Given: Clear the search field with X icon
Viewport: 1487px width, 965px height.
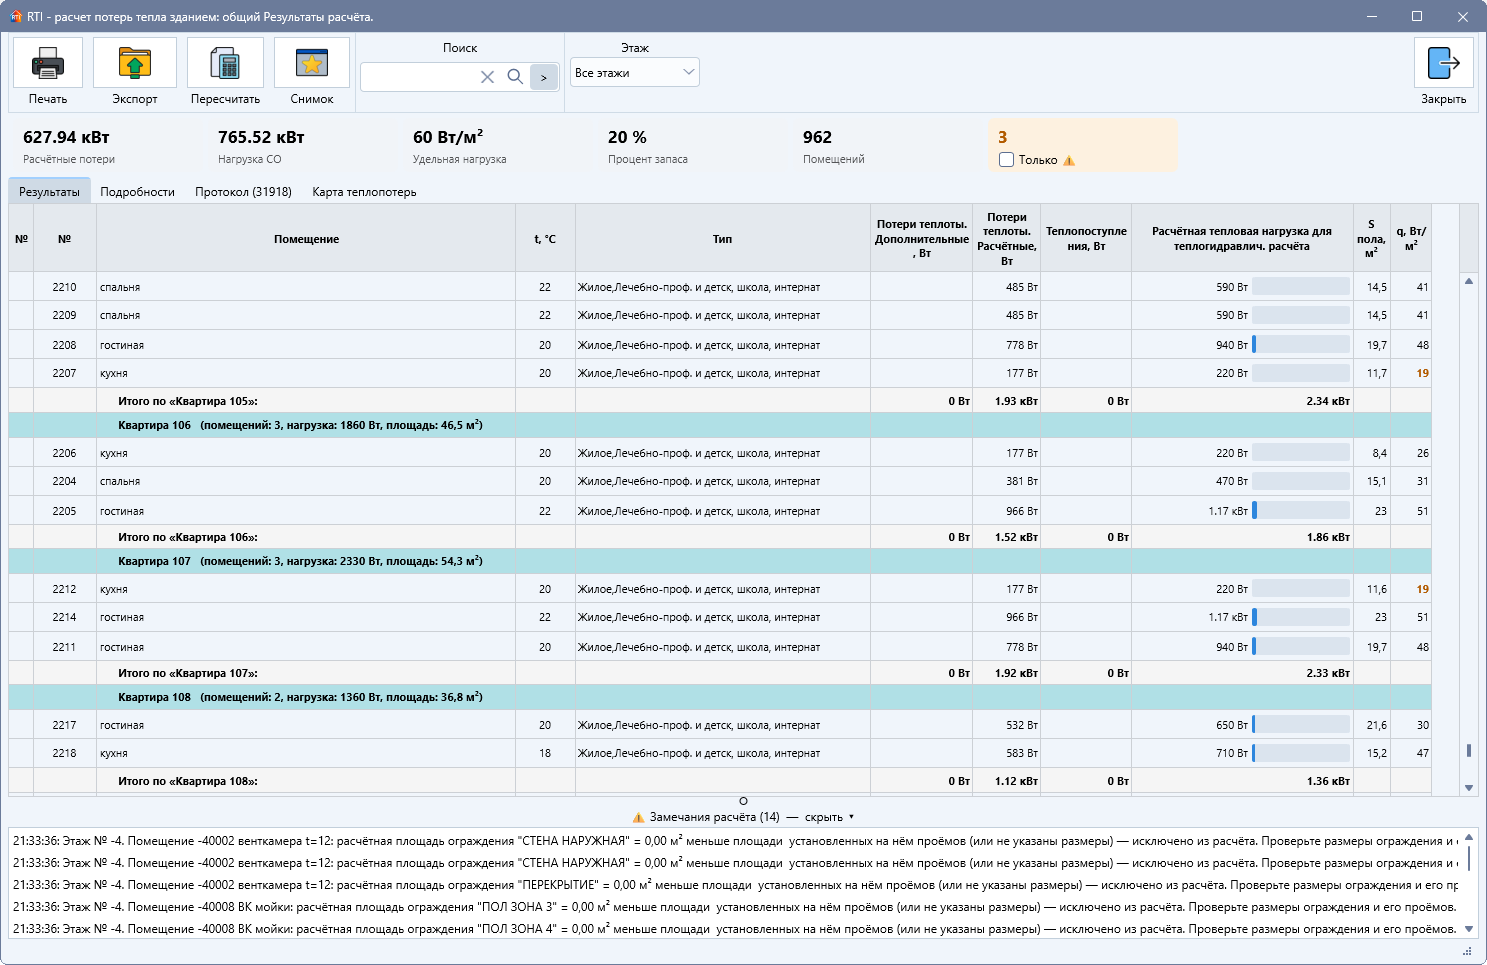Looking at the screenshot, I should pyautogui.click(x=487, y=77).
